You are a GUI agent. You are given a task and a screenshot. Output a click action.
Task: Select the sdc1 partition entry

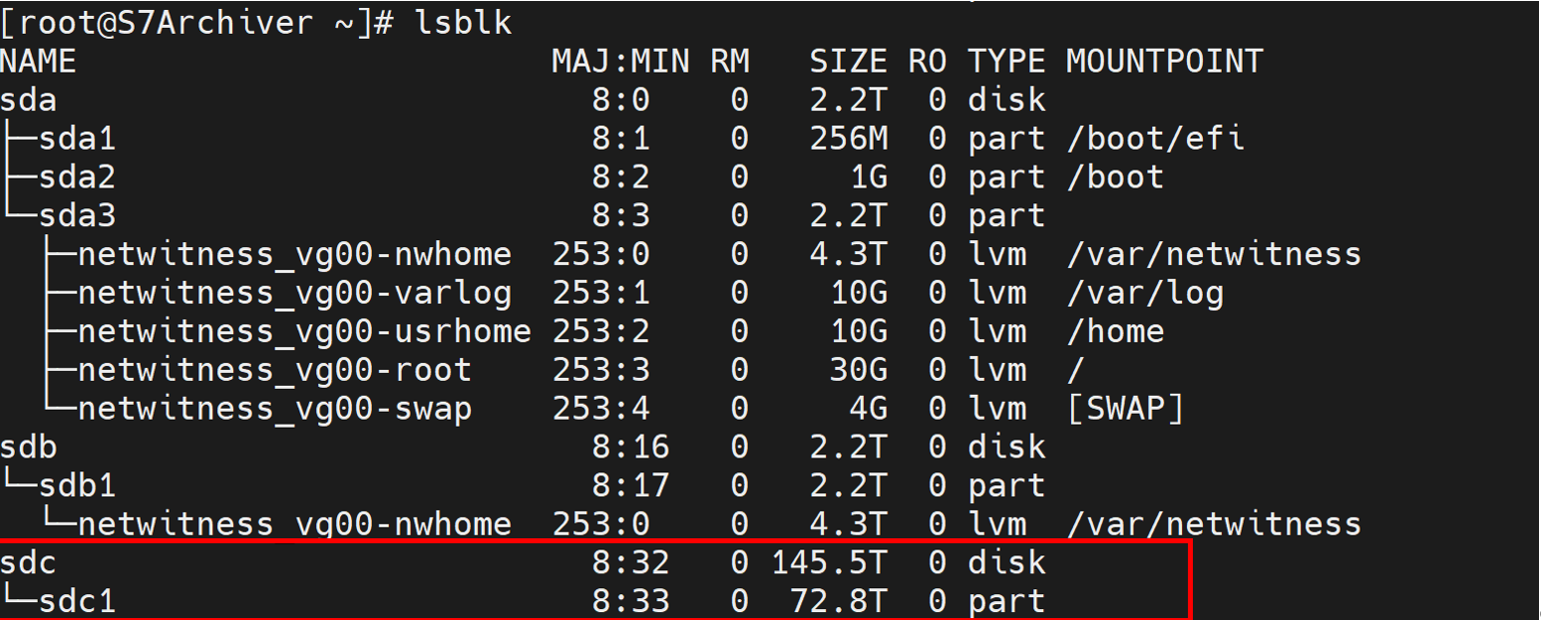click(x=77, y=601)
